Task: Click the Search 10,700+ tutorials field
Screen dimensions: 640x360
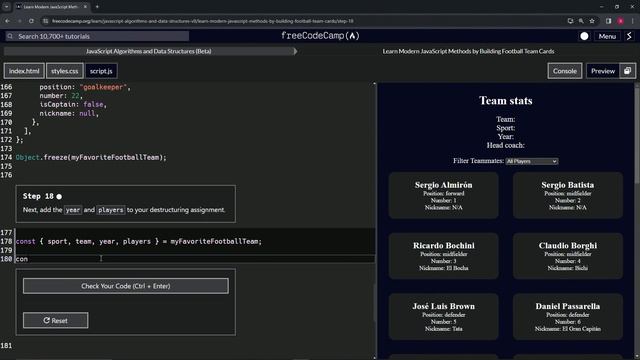Action: point(97,36)
